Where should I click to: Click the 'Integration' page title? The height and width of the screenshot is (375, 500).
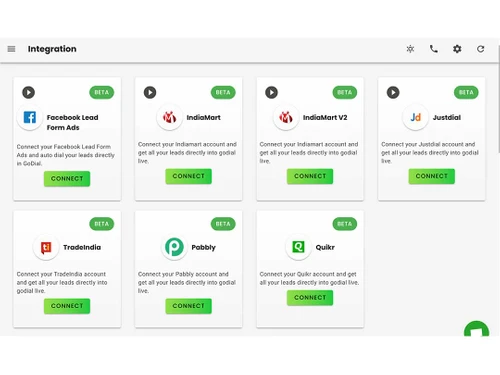coord(52,49)
